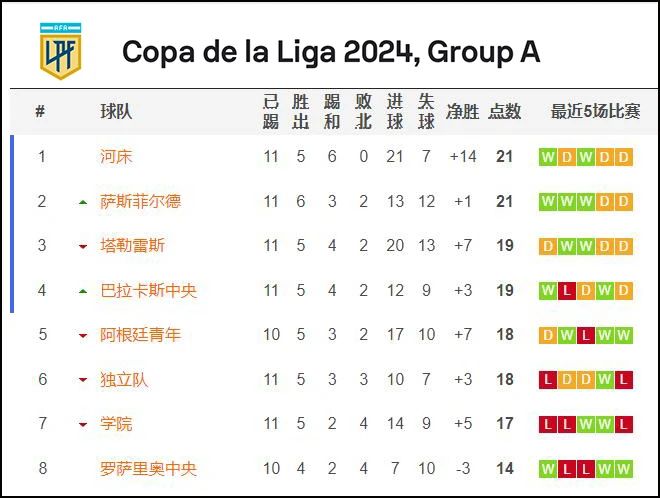Click first red L badge in 独立队 row
660x498 pixels.
548,380
